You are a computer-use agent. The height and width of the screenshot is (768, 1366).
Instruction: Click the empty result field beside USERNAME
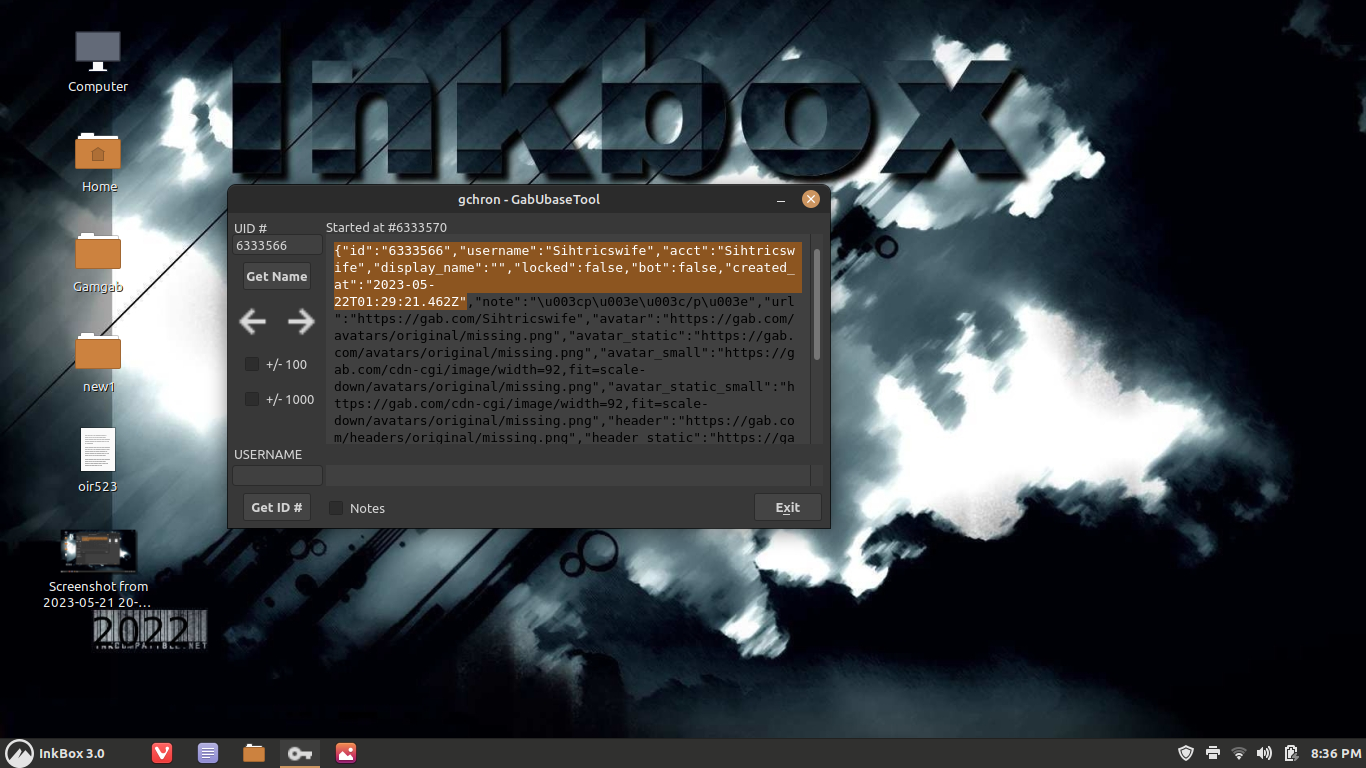point(567,475)
